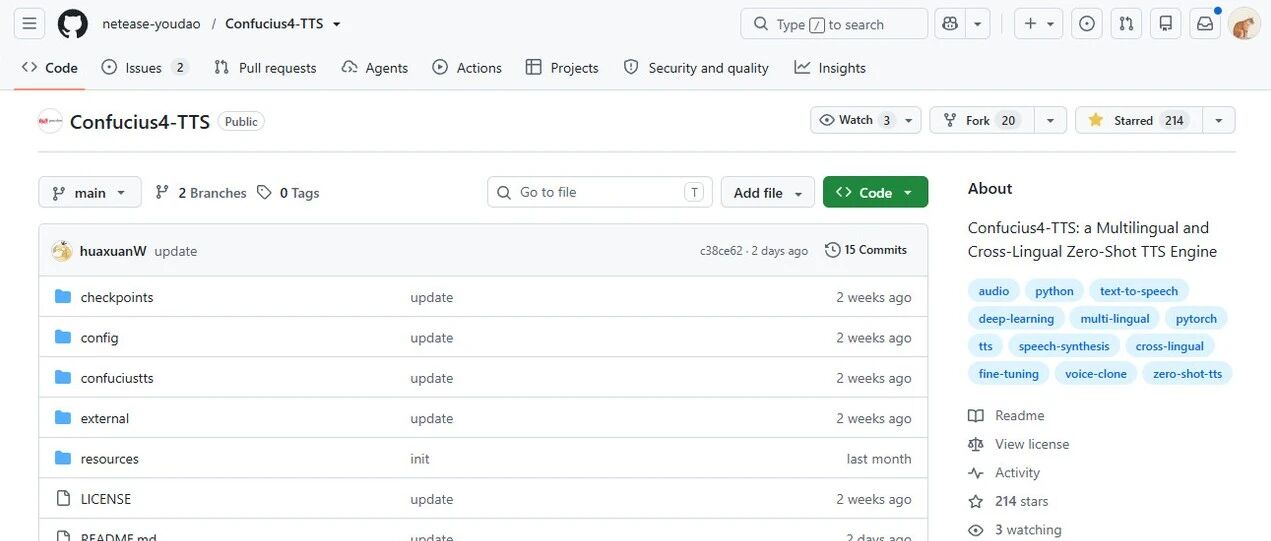Go to GitHub homepage logo
Screen dimensions: 1271x541
click(72, 24)
